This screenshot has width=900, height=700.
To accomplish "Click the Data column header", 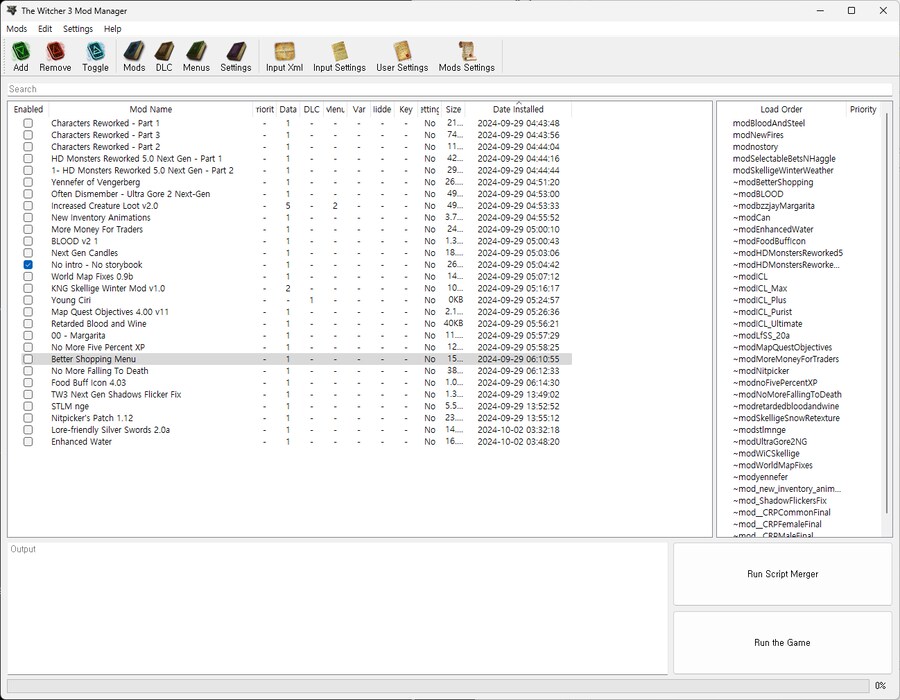I will point(288,109).
